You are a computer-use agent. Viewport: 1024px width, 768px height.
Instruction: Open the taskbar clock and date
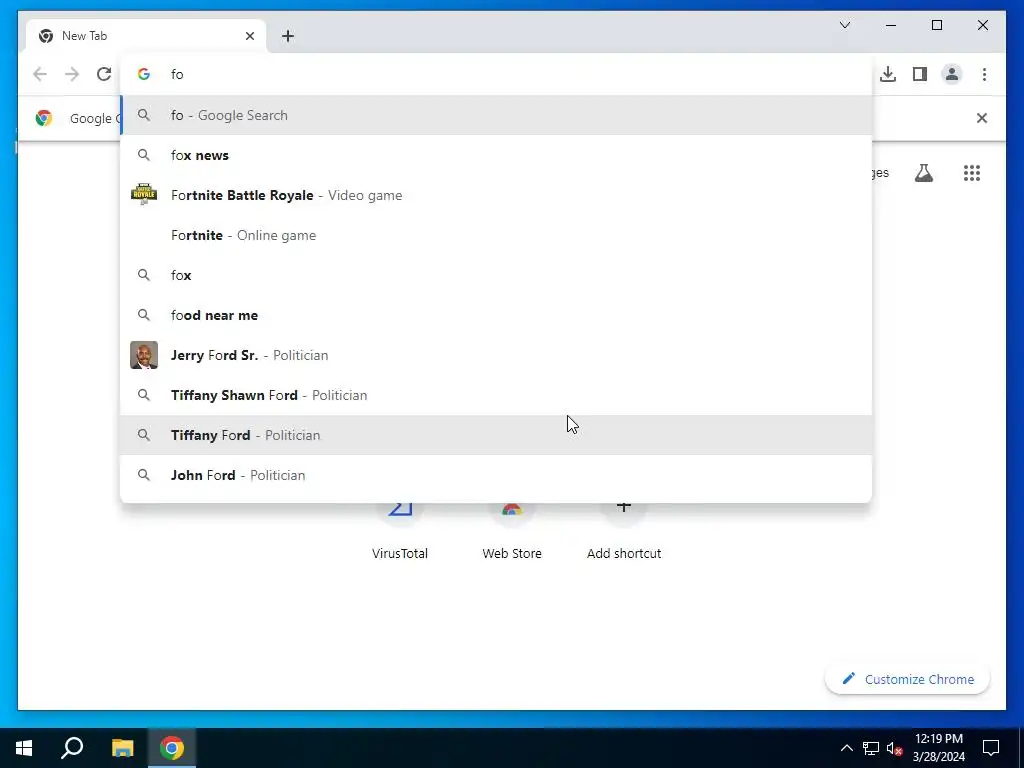[938, 748]
